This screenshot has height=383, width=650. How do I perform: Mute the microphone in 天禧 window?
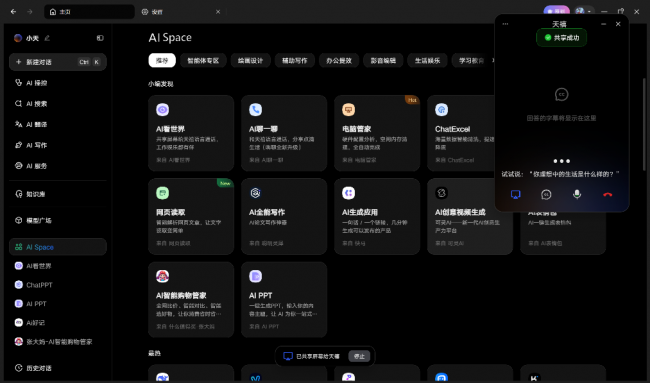(577, 194)
